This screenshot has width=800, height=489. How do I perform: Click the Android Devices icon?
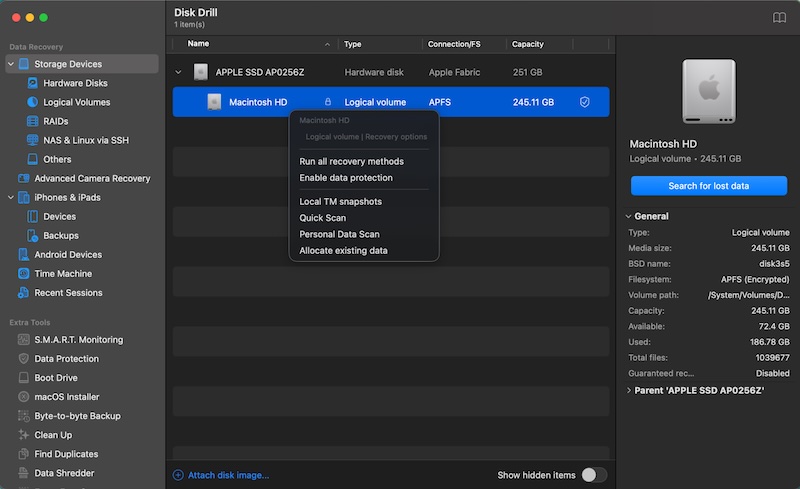23,254
